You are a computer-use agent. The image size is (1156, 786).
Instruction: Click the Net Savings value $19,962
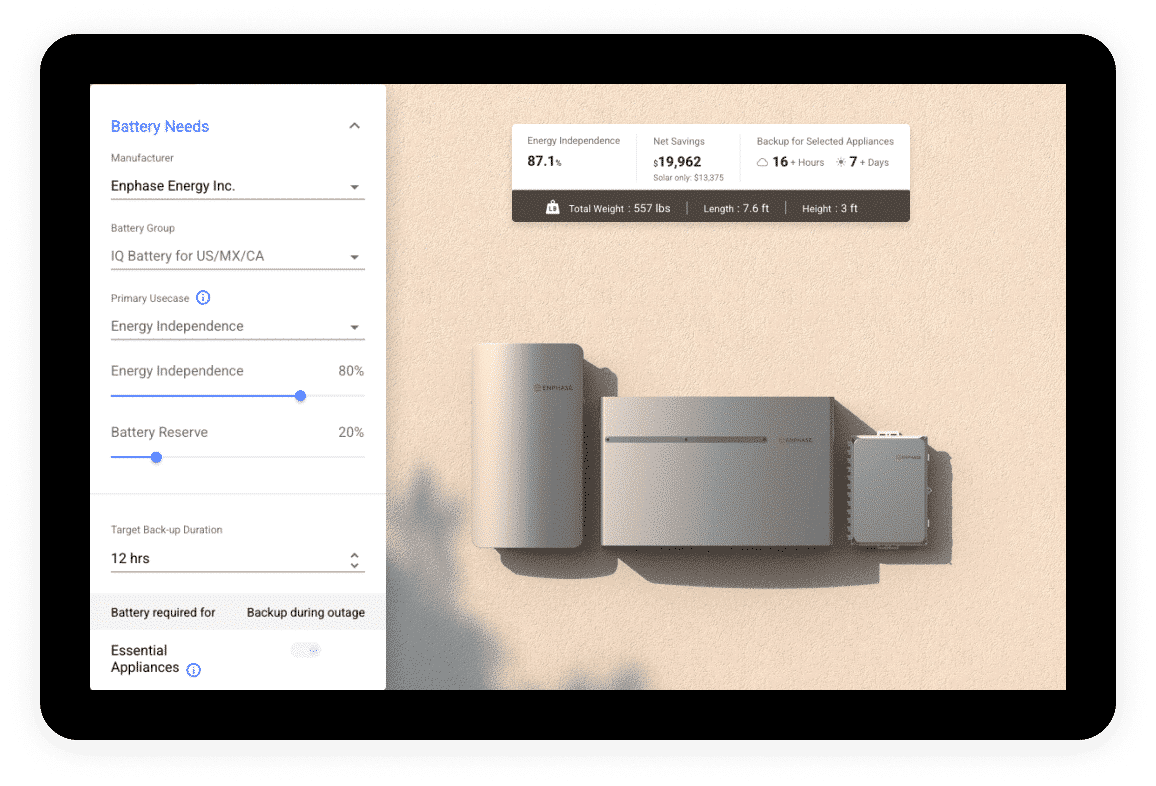(x=677, y=162)
